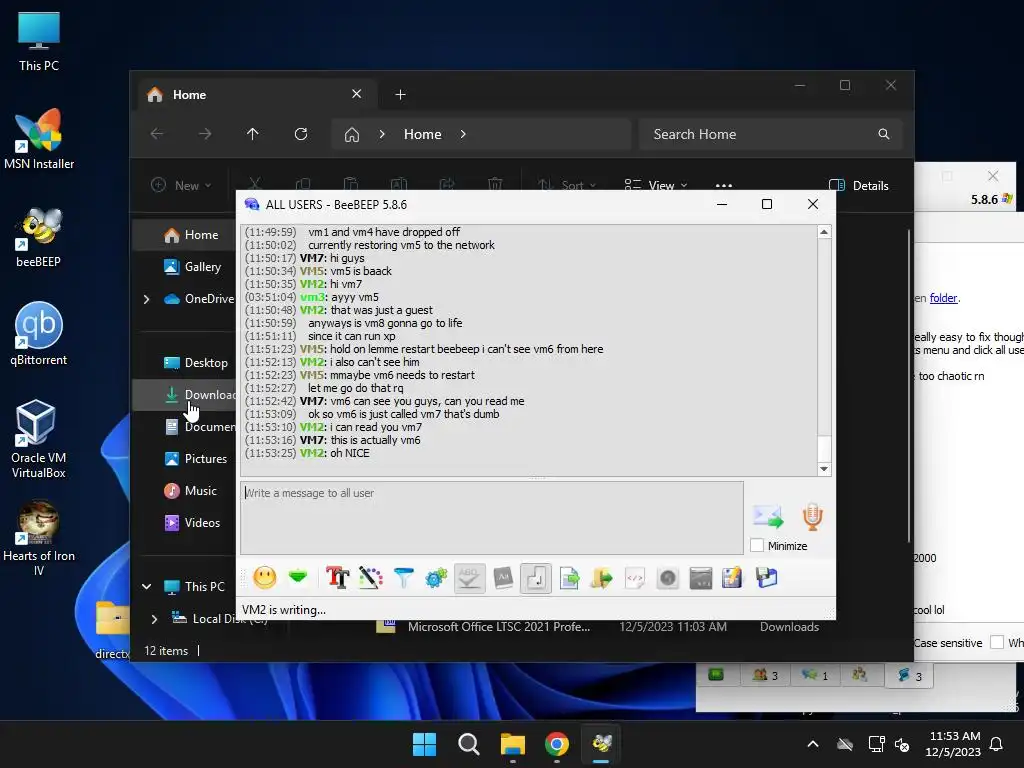Screen dimensions: 1024x768
Task: Click the green down-arrow icon beside the smiley
Action: 298,577
